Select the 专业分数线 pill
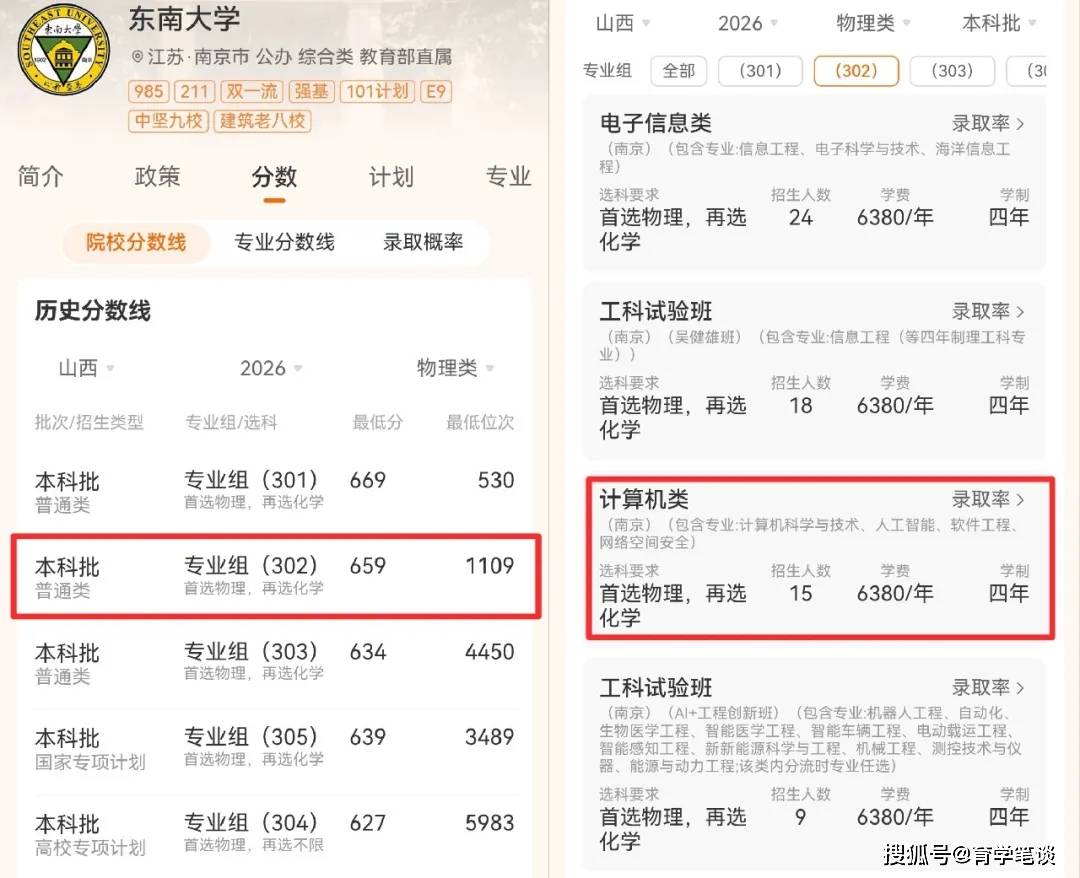Screen dimensions: 1080x878 tap(284, 242)
